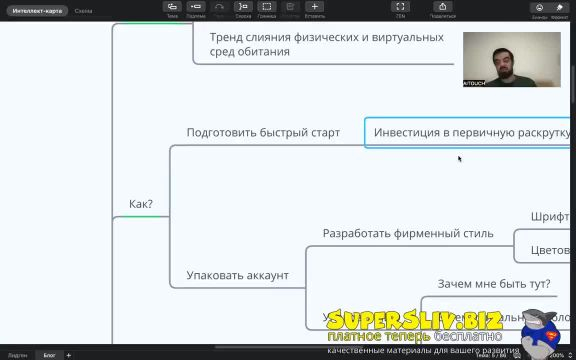Screen dimensions: 576x360
Task: Enter ZEN fullscreen mode
Action: click(400, 7)
